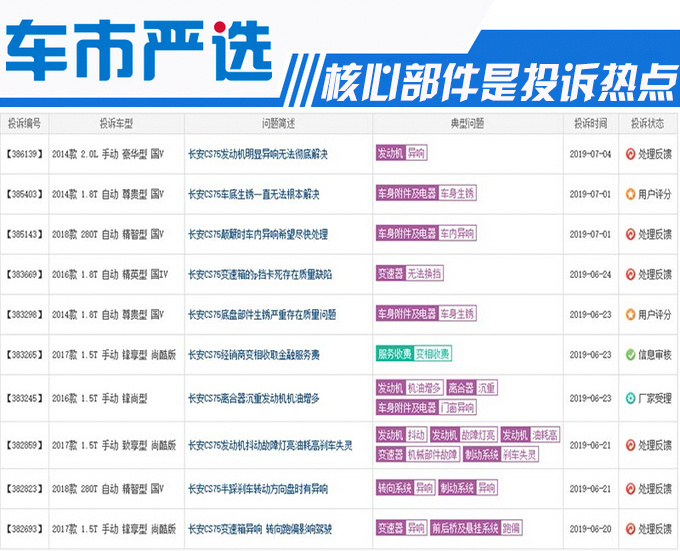Click the 转向系统 tag
The height and width of the screenshot is (551, 680).
coord(395,488)
